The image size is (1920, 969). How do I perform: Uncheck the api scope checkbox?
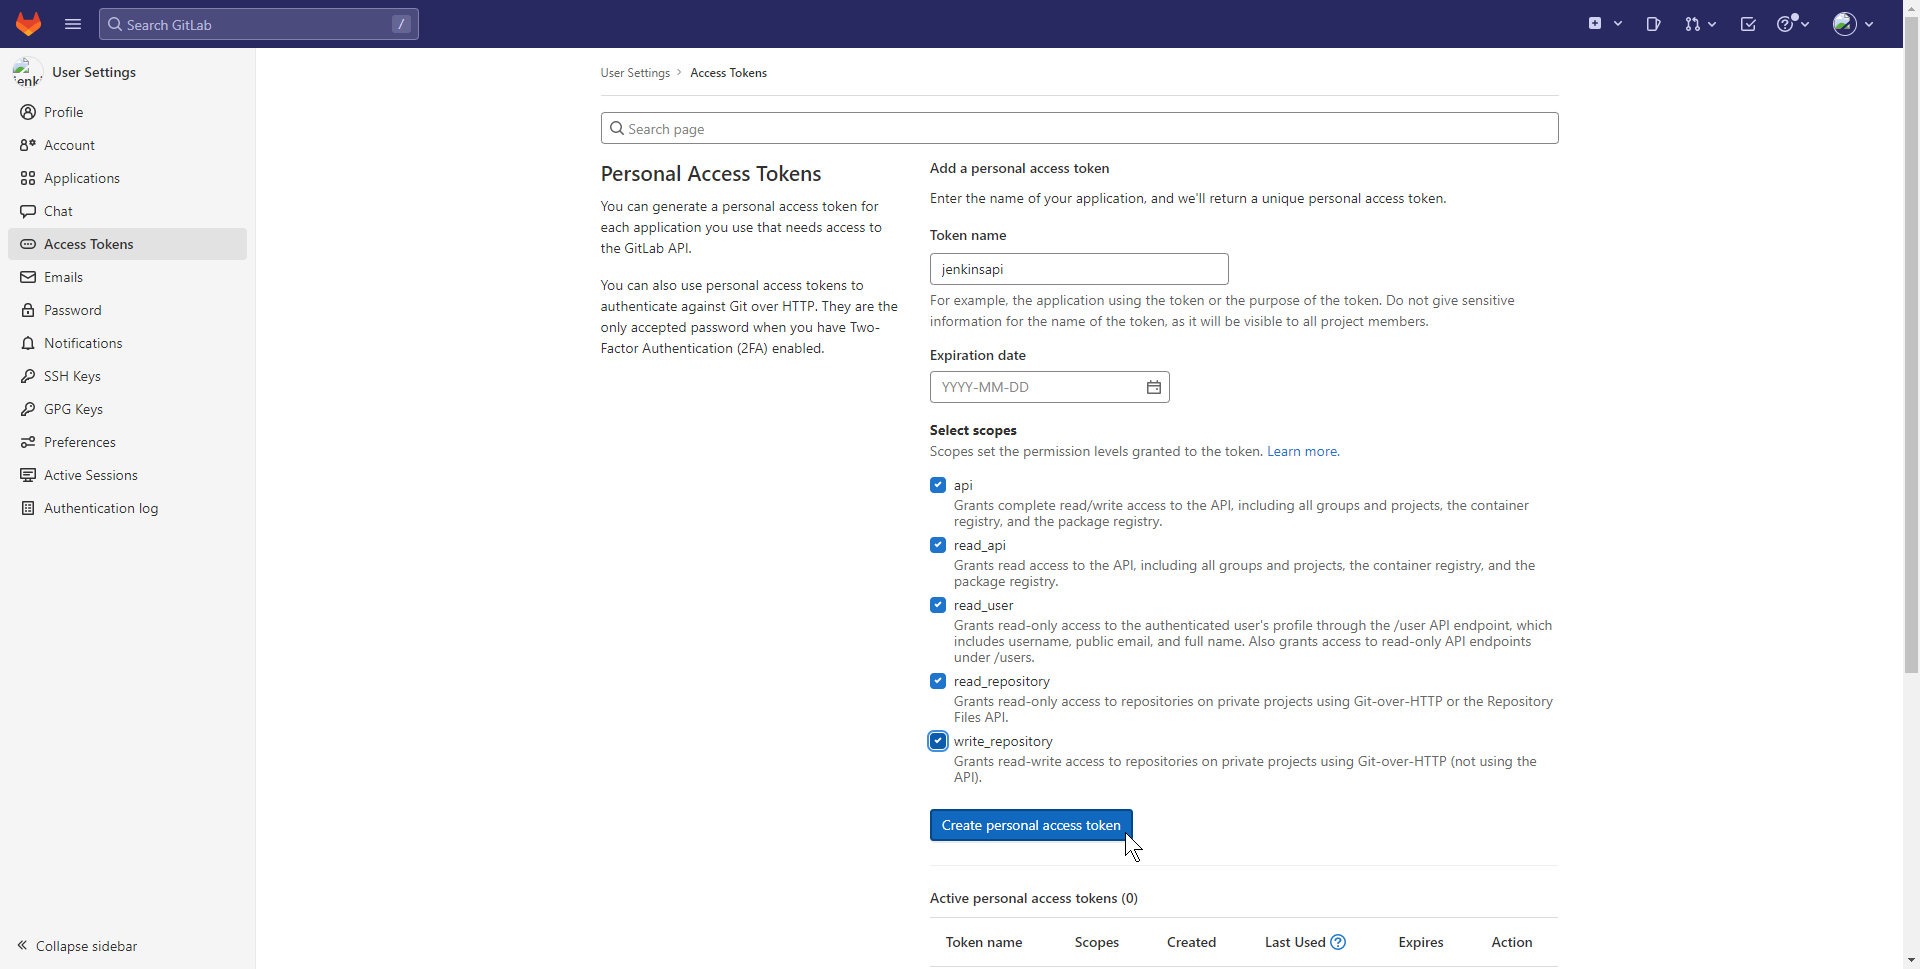click(938, 485)
